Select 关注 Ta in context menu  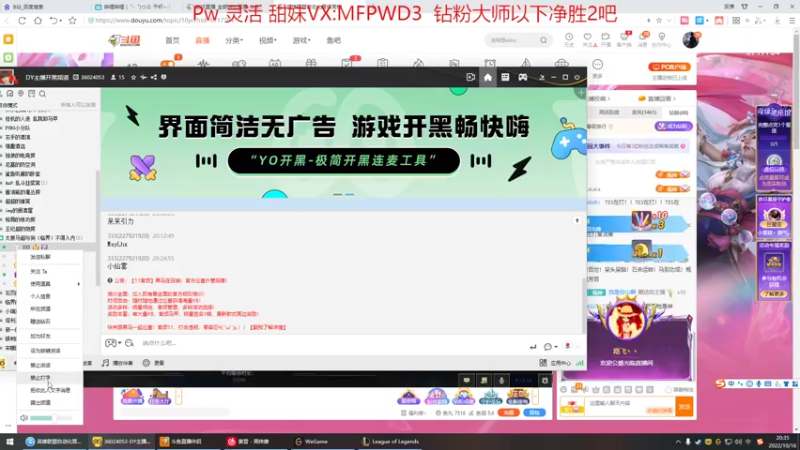39,271
